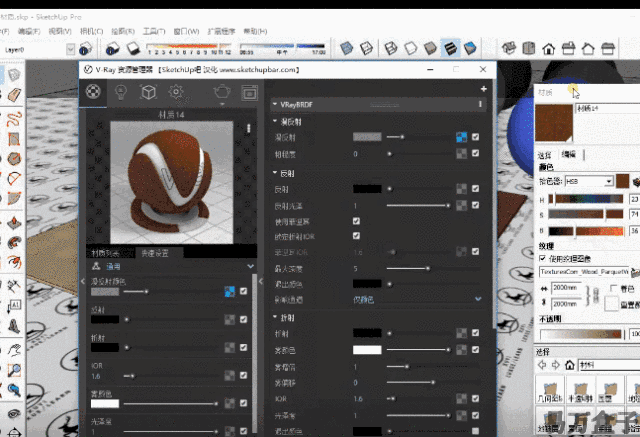Click the 材质列表 tab button

(107, 253)
